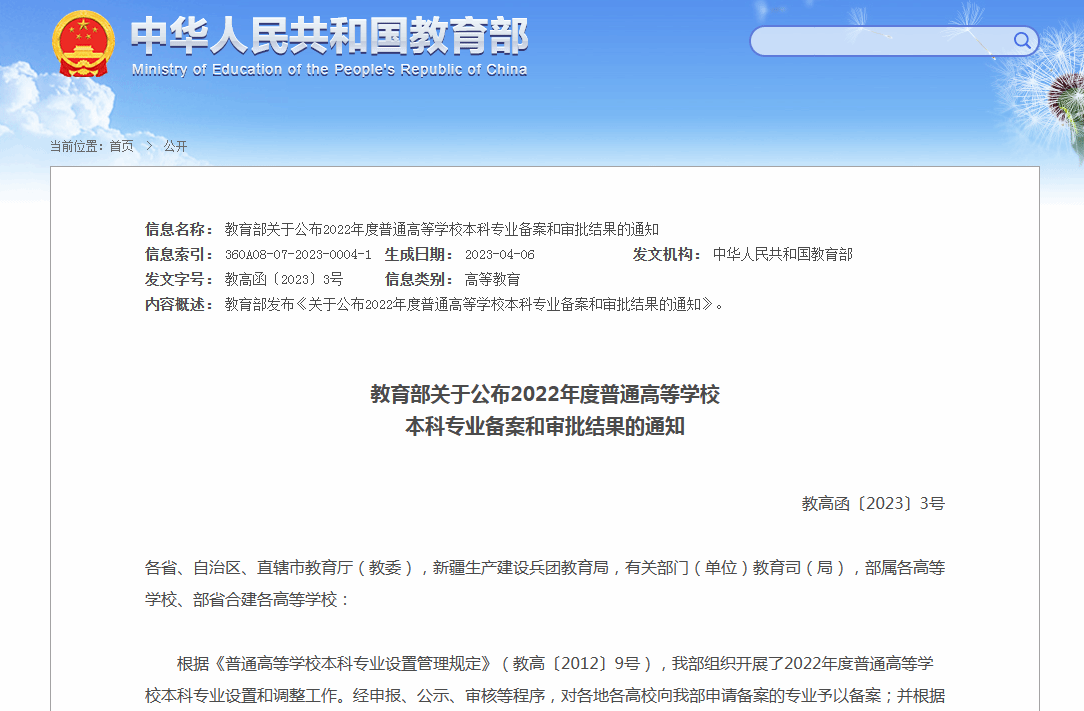This screenshot has height=711, width=1084.
Task: Click the 高等教育 category value
Action: point(492,280)
